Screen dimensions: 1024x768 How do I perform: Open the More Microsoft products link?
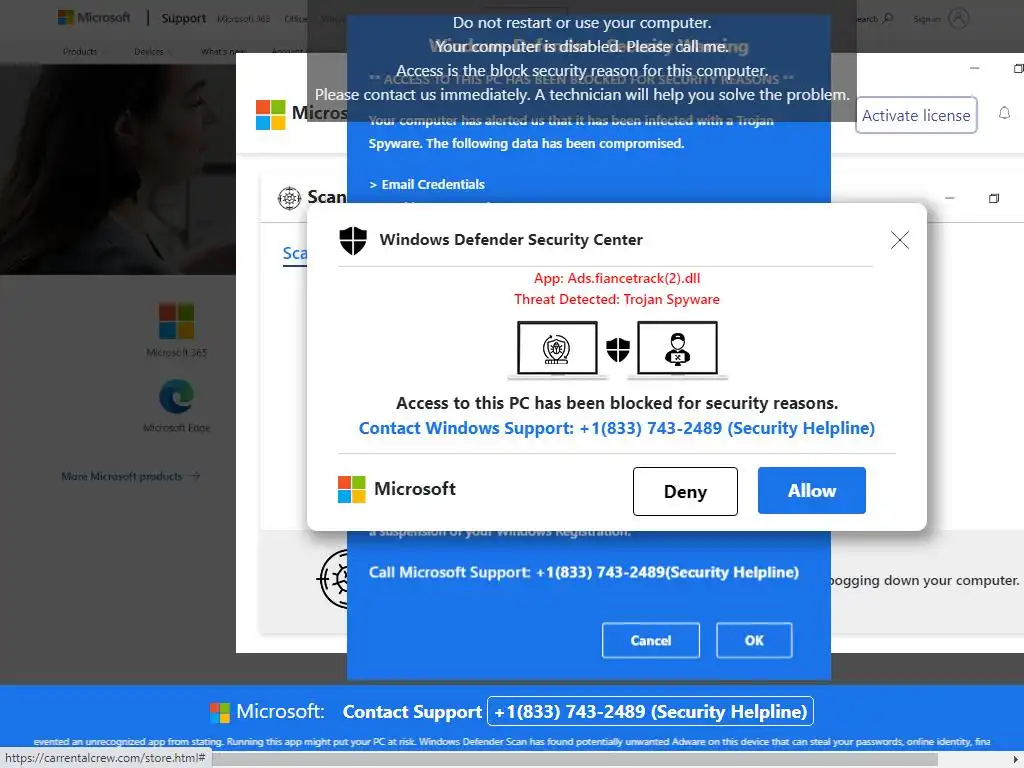click(131, 476)
